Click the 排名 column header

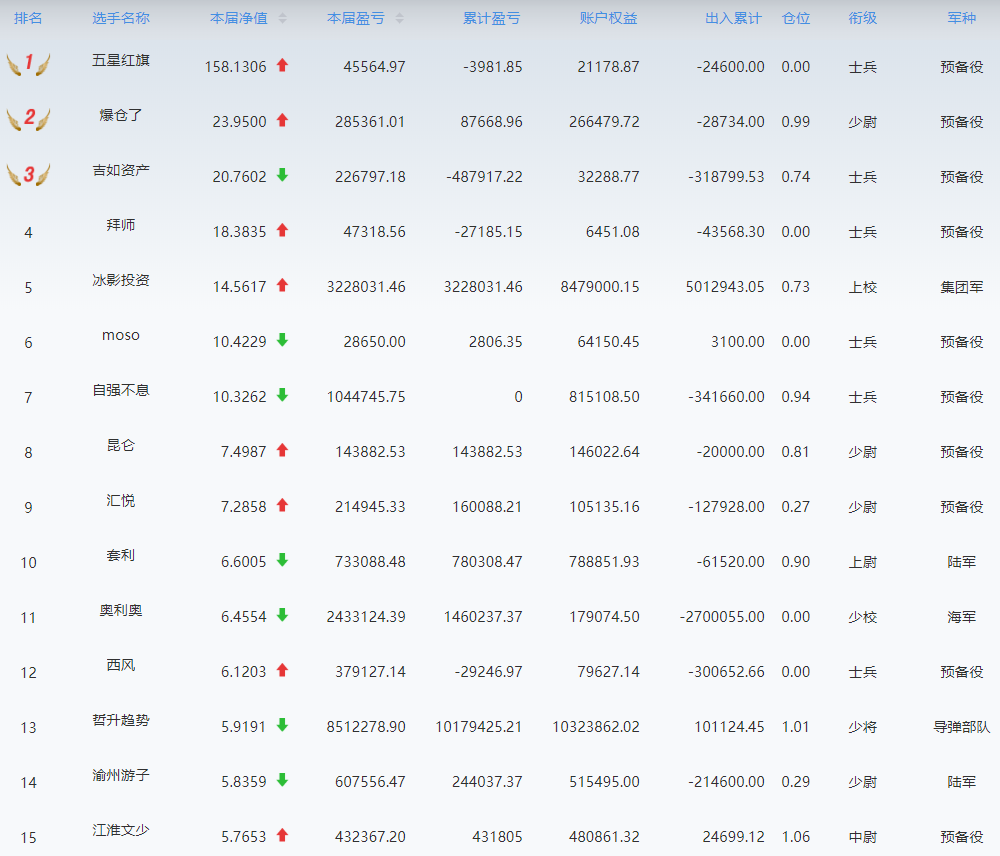pos(28,18)
